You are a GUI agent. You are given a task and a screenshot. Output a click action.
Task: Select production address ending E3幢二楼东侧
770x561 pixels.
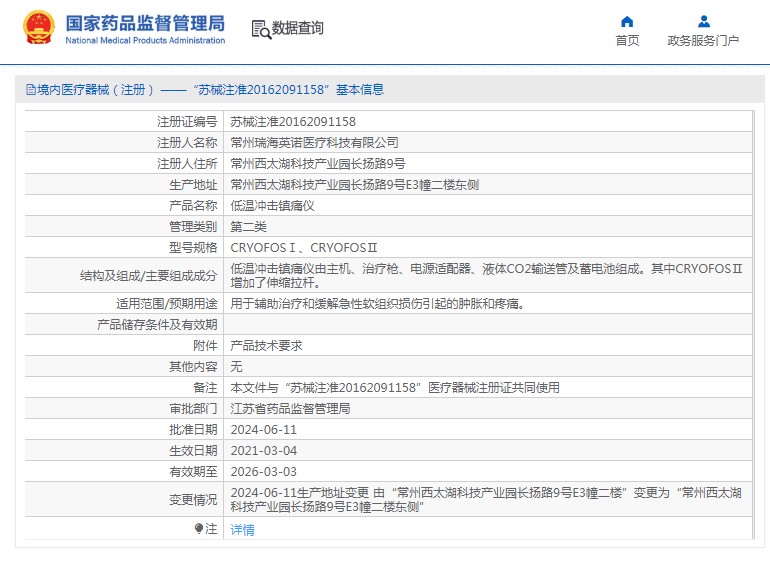355,185
